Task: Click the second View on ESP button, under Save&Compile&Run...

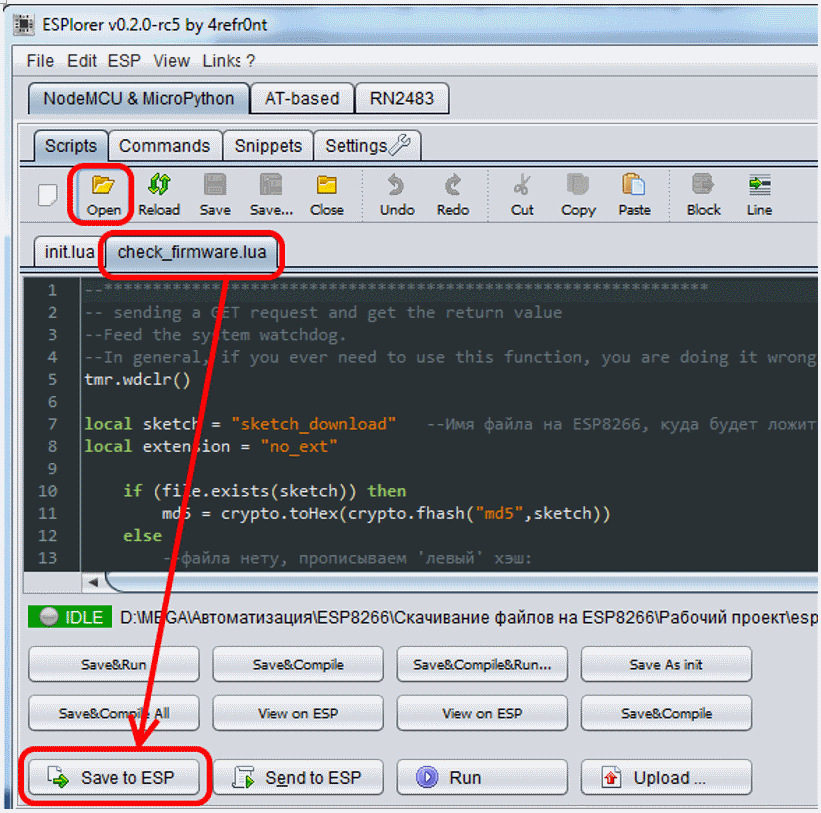Action: pos(482,713)
